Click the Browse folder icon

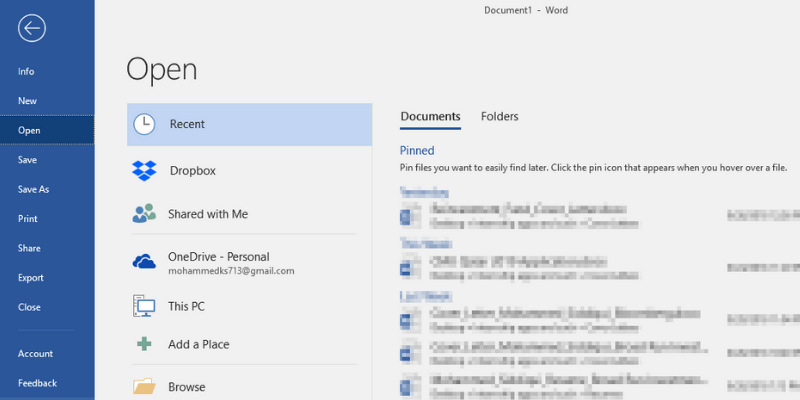pos(144,386)
